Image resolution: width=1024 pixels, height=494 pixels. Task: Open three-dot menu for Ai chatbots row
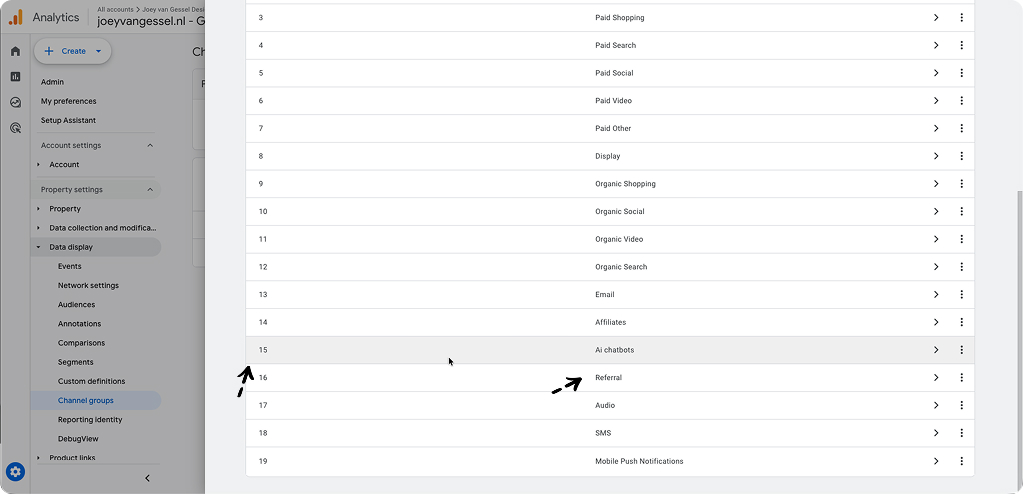point(961,350)
